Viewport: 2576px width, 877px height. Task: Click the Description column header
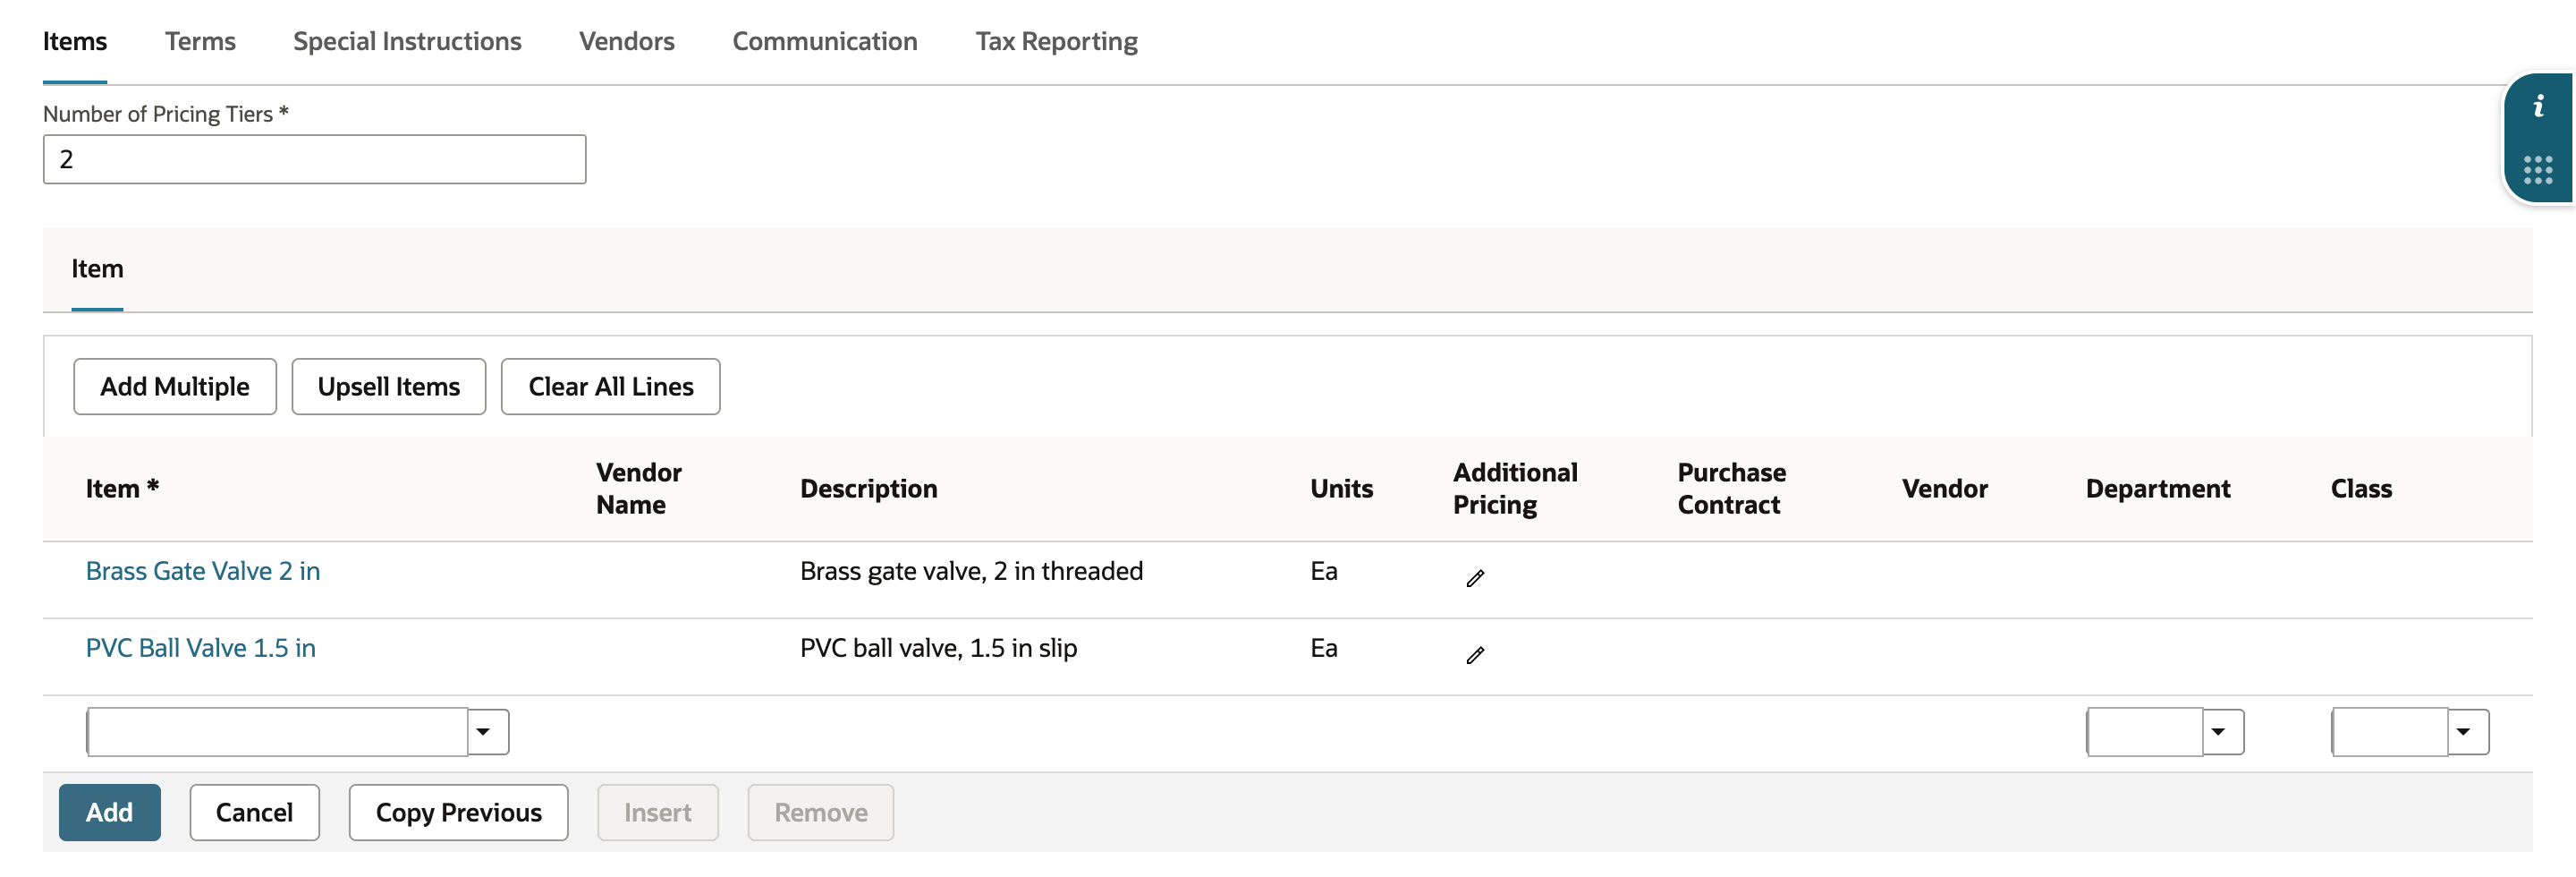869,489
